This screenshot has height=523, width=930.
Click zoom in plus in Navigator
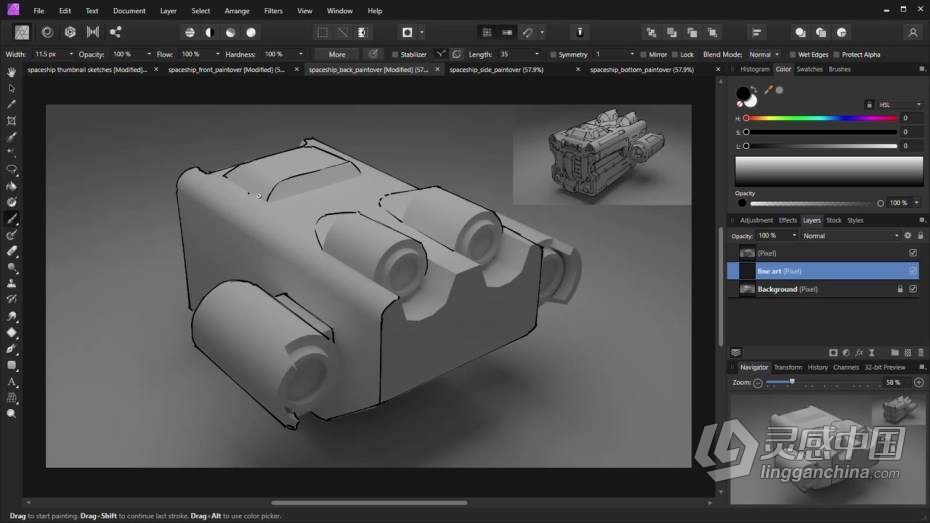(919, 382)
